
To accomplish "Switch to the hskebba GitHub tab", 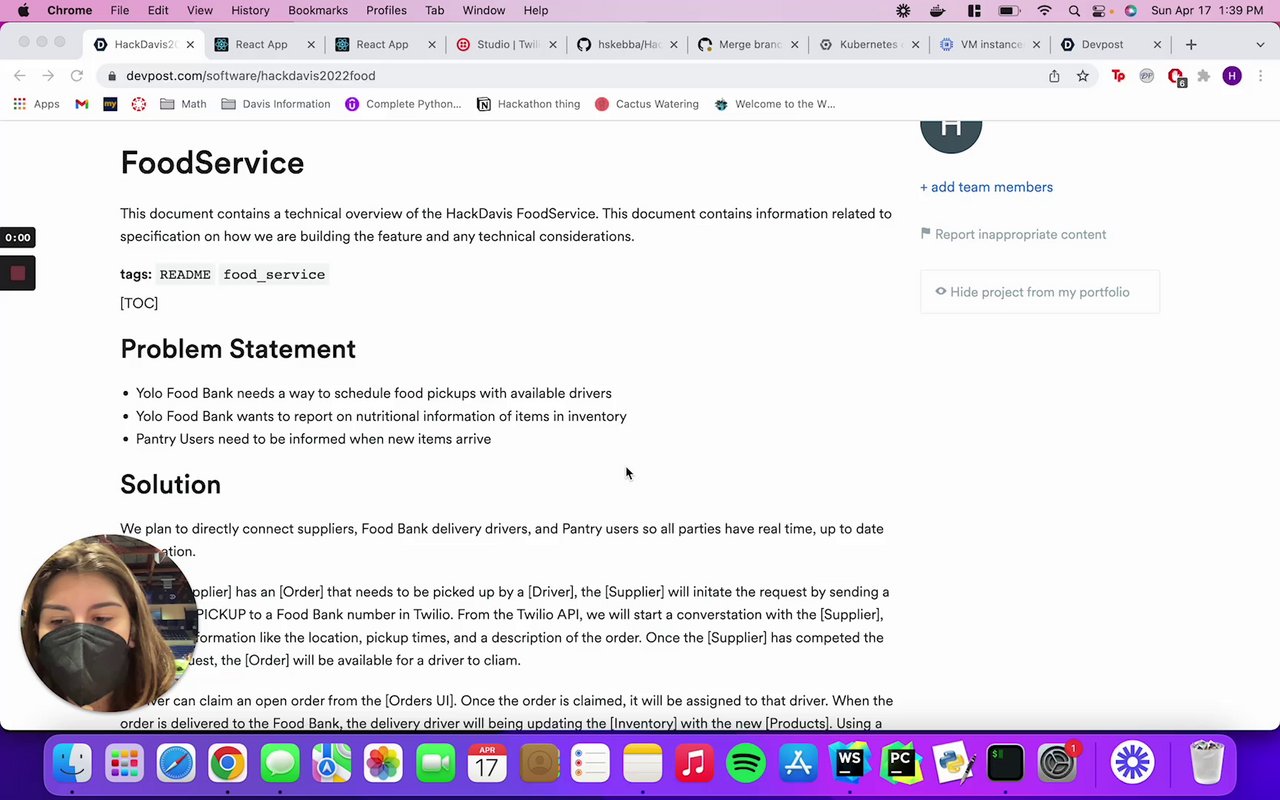I will click(x=629, y=44).
